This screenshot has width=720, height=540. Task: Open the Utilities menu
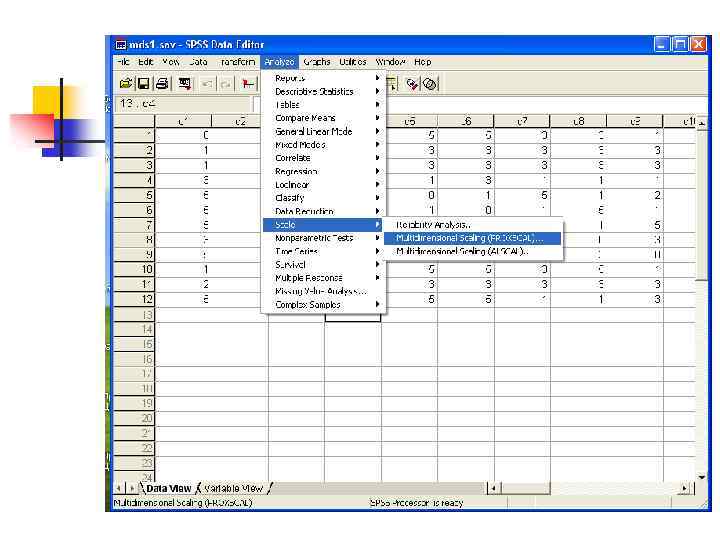point(353,62)
